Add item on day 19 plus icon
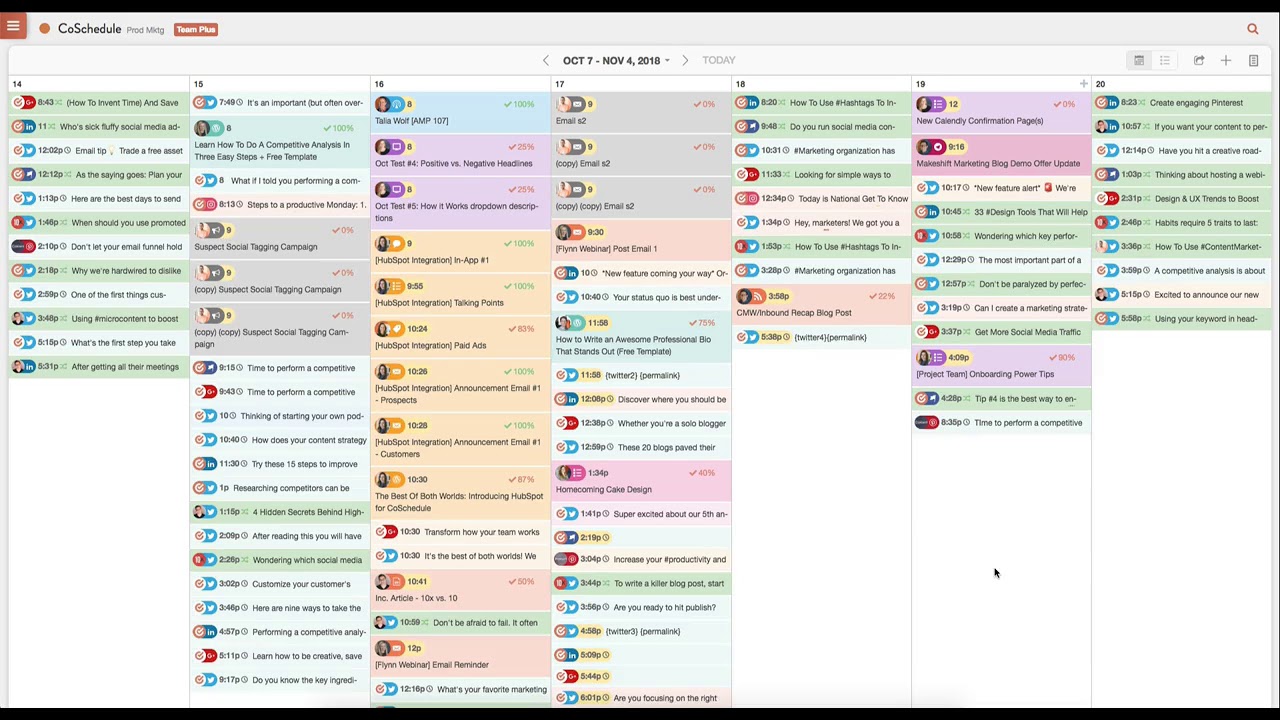 1083,84
